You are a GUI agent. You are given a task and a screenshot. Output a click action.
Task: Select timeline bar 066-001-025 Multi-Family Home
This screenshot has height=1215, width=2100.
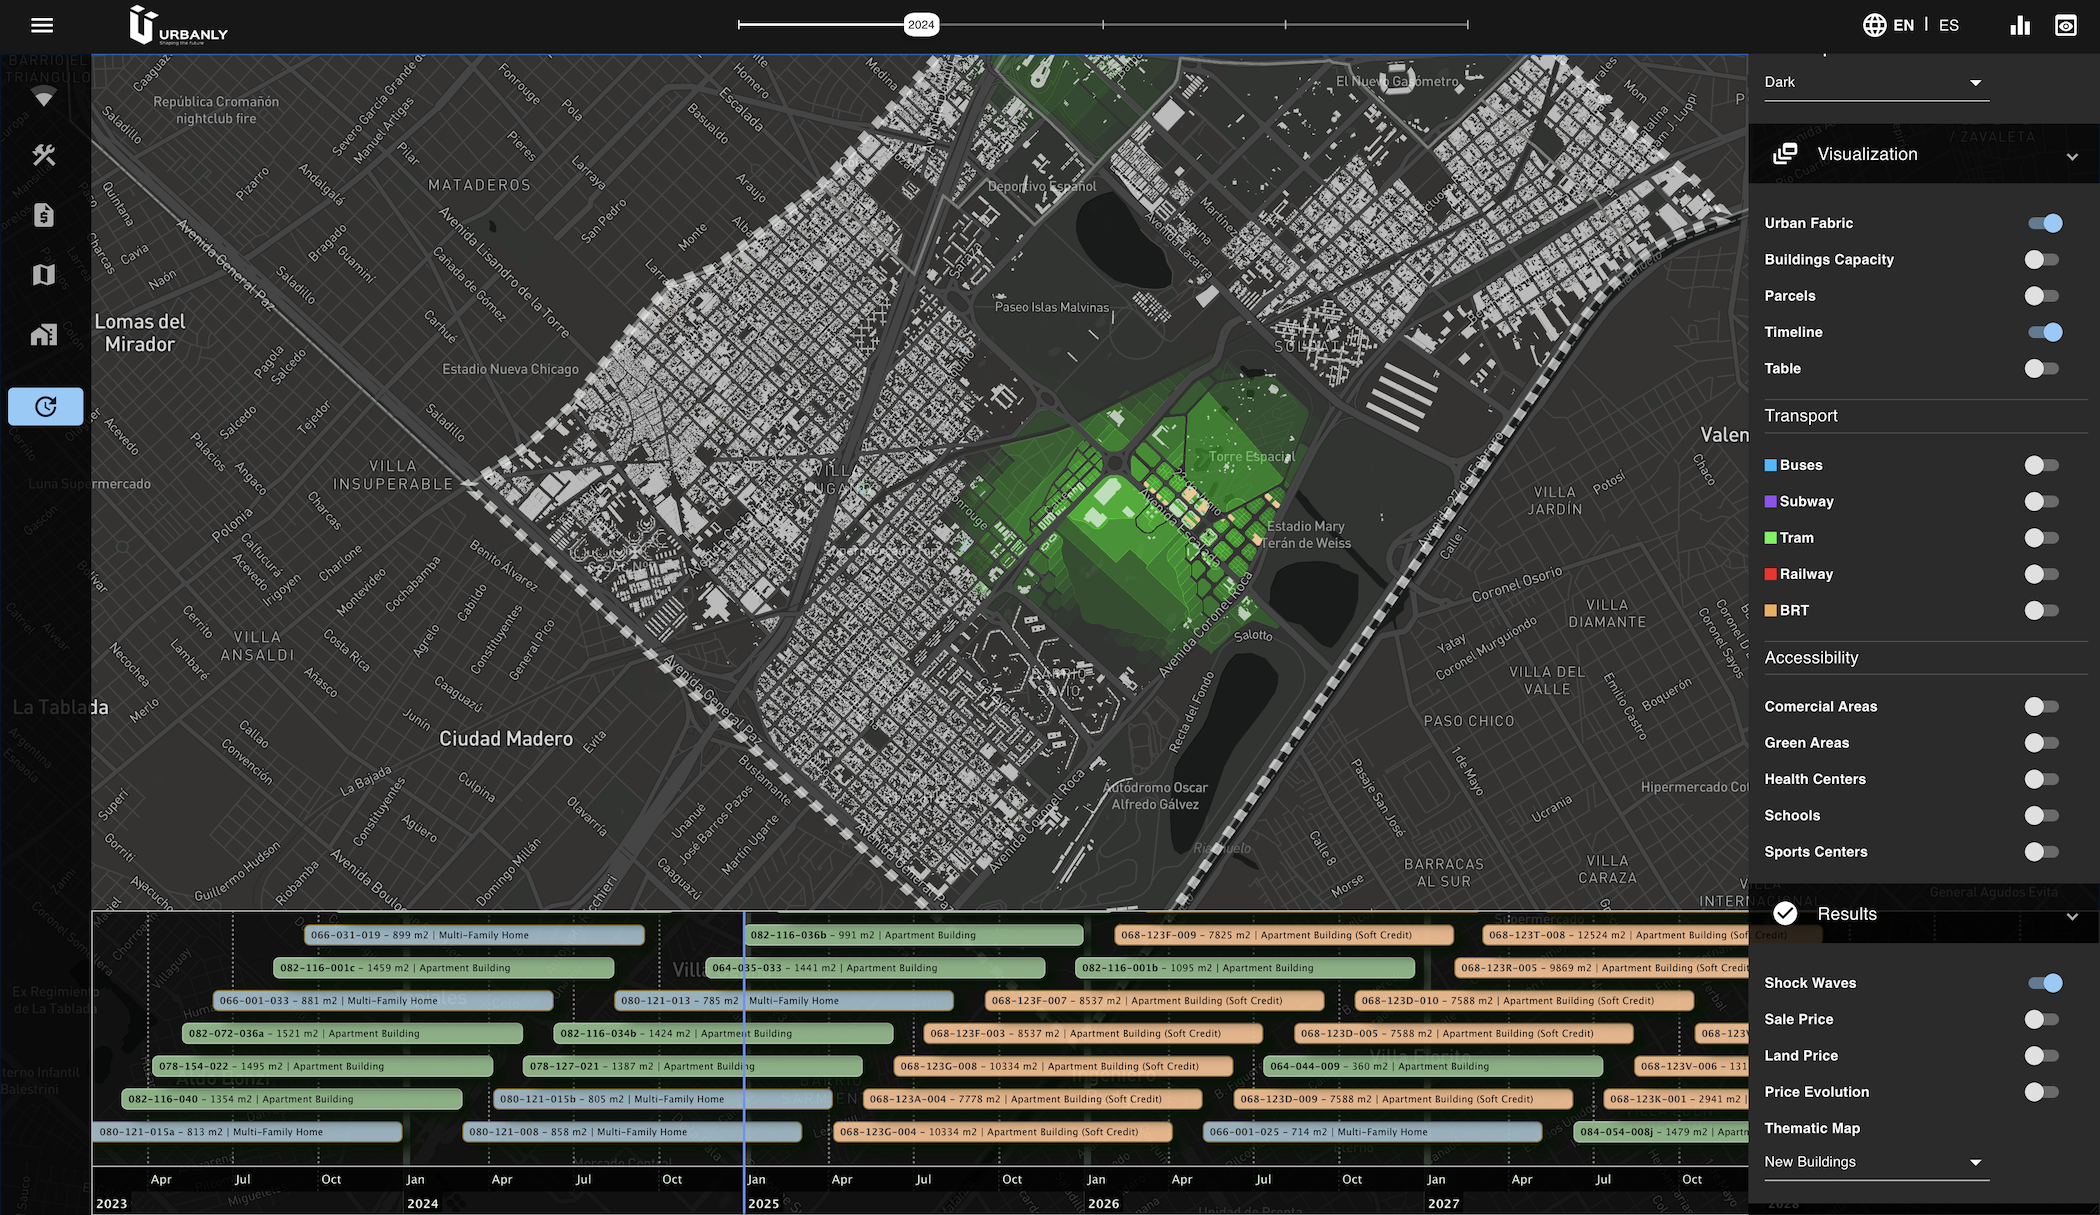click(1372, 1132)
